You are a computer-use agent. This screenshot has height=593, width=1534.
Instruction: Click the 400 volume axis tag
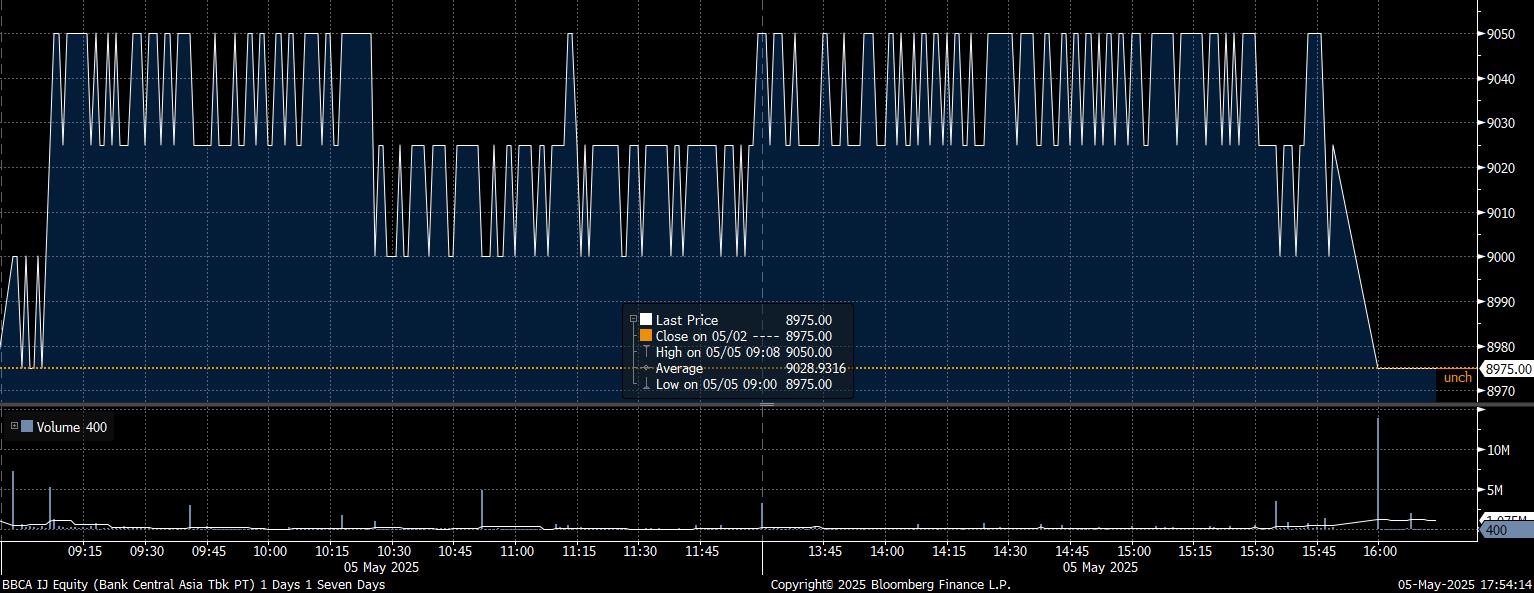coord(1496,530)
